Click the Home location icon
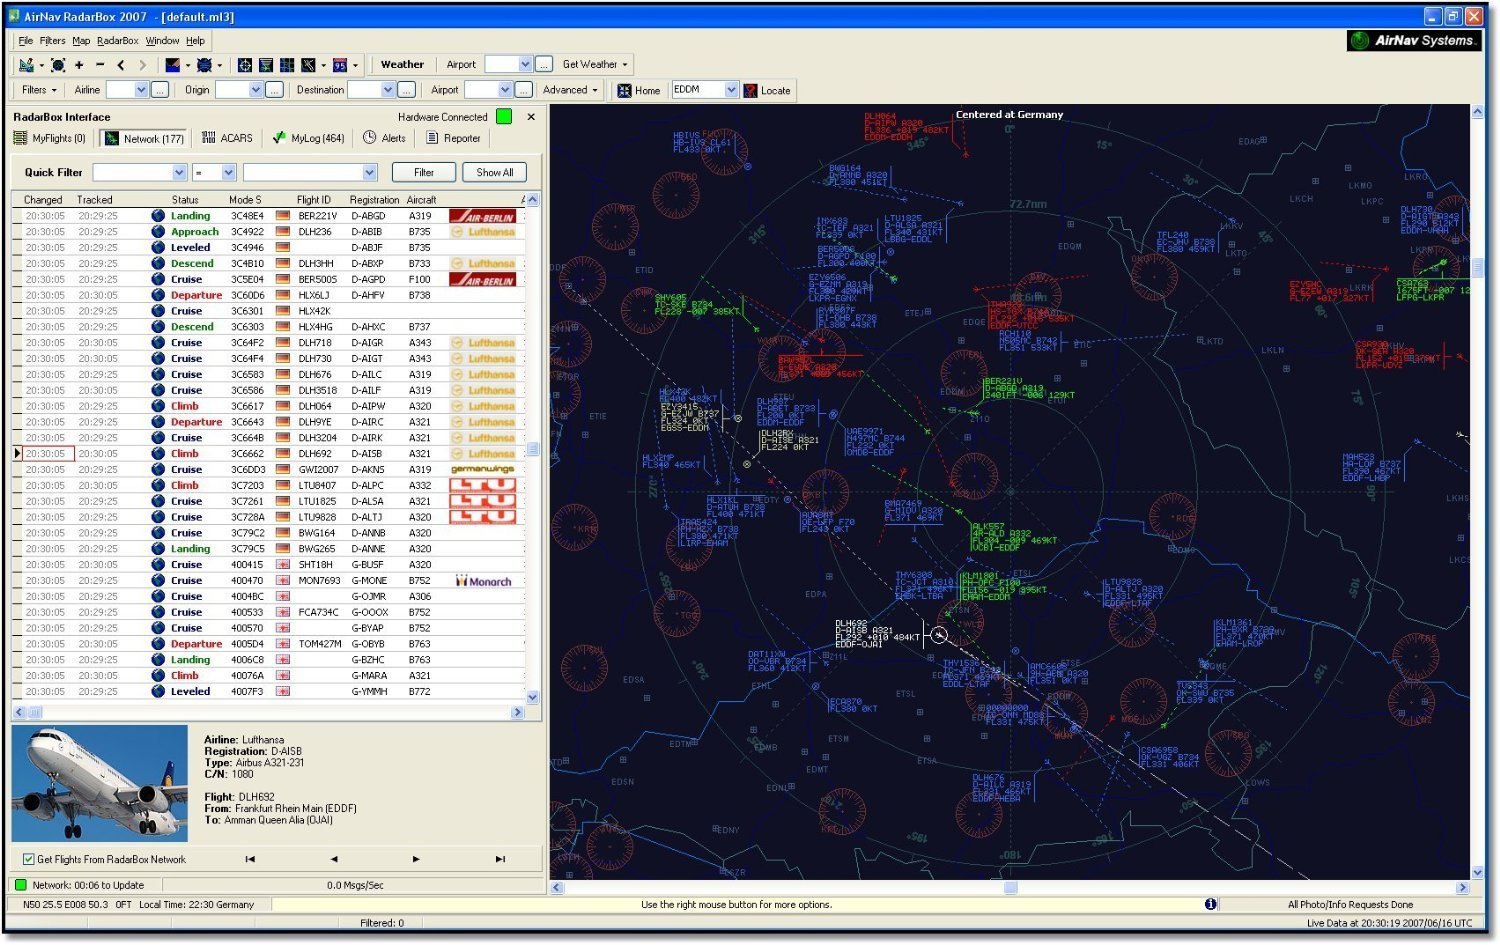This screenshot has height=945, width=1500. (x=625, y=91)
